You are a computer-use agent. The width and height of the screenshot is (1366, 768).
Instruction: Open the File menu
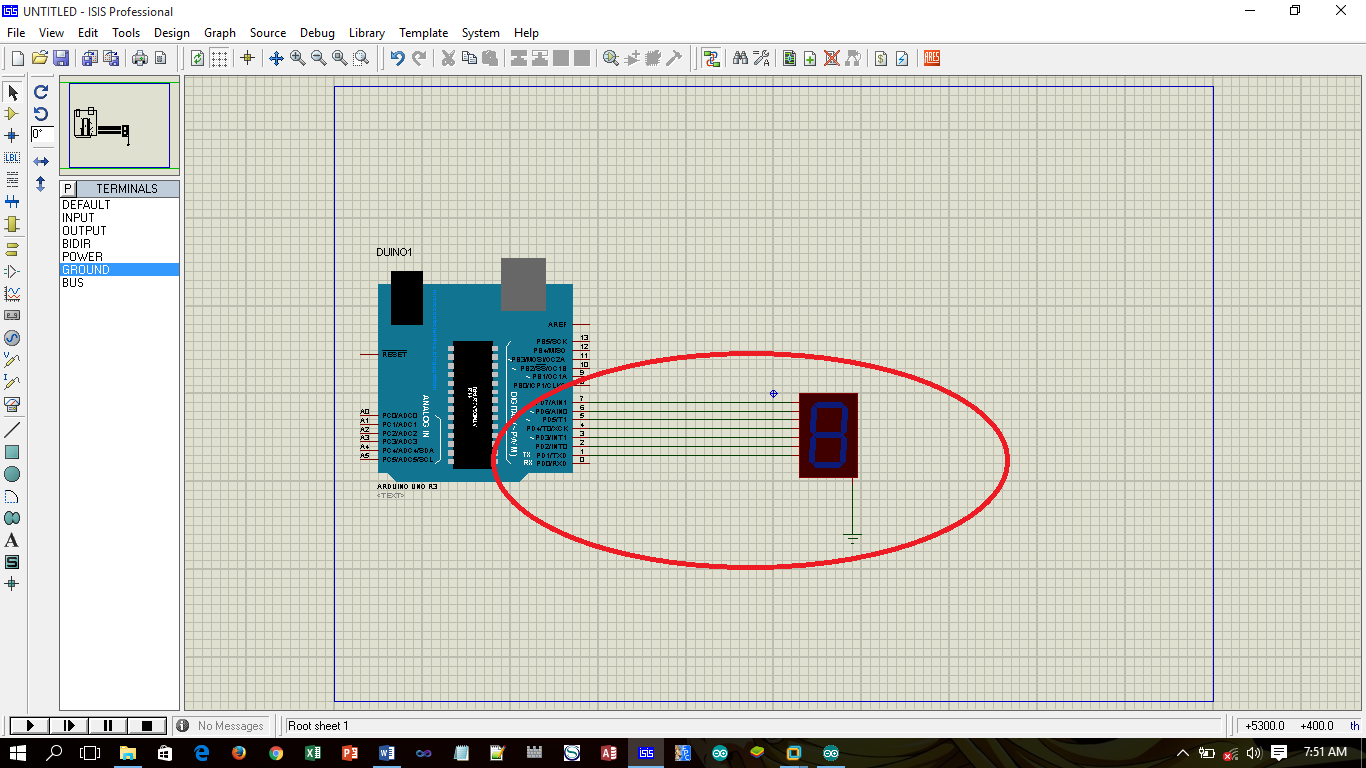[x=16, y=33]
